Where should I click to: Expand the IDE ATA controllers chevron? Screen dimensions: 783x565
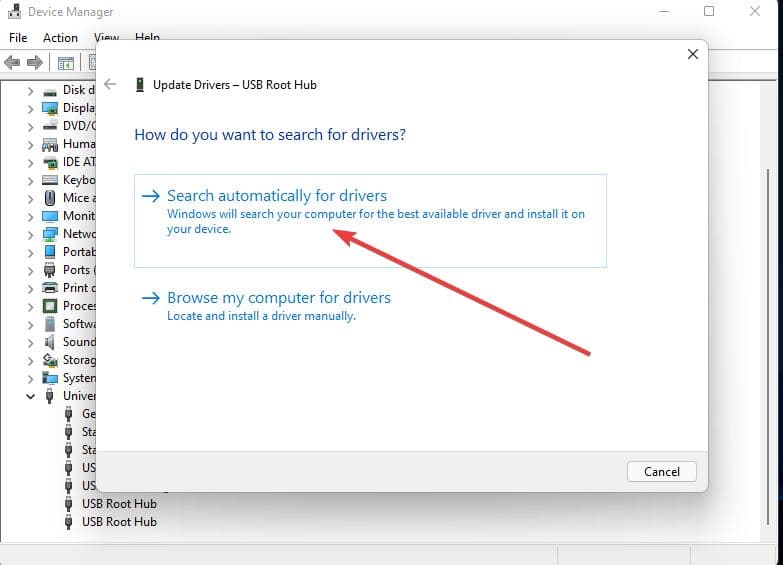tap(30, 162)
